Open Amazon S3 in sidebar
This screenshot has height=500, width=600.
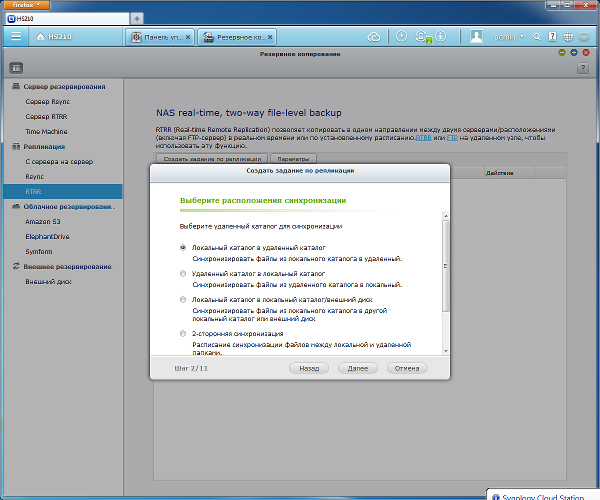pyautogui.click(x=43, y=221)
